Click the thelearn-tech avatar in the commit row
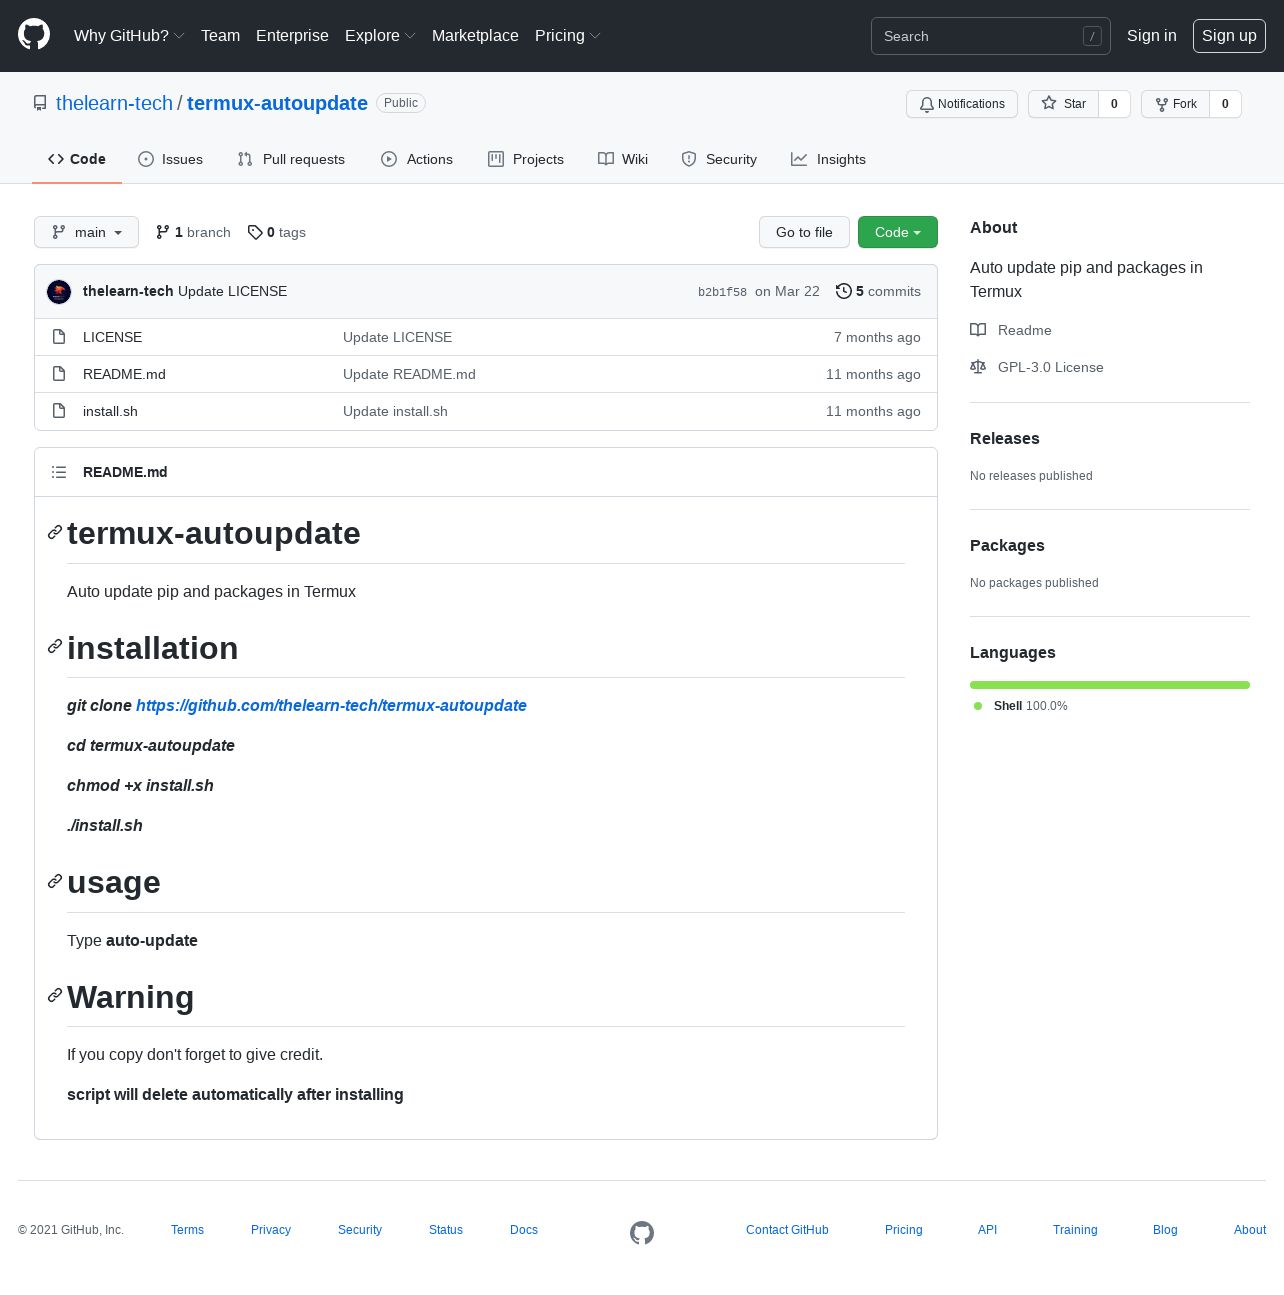The height and width of the screenshot is (1295, 1284). pos(59,291)
